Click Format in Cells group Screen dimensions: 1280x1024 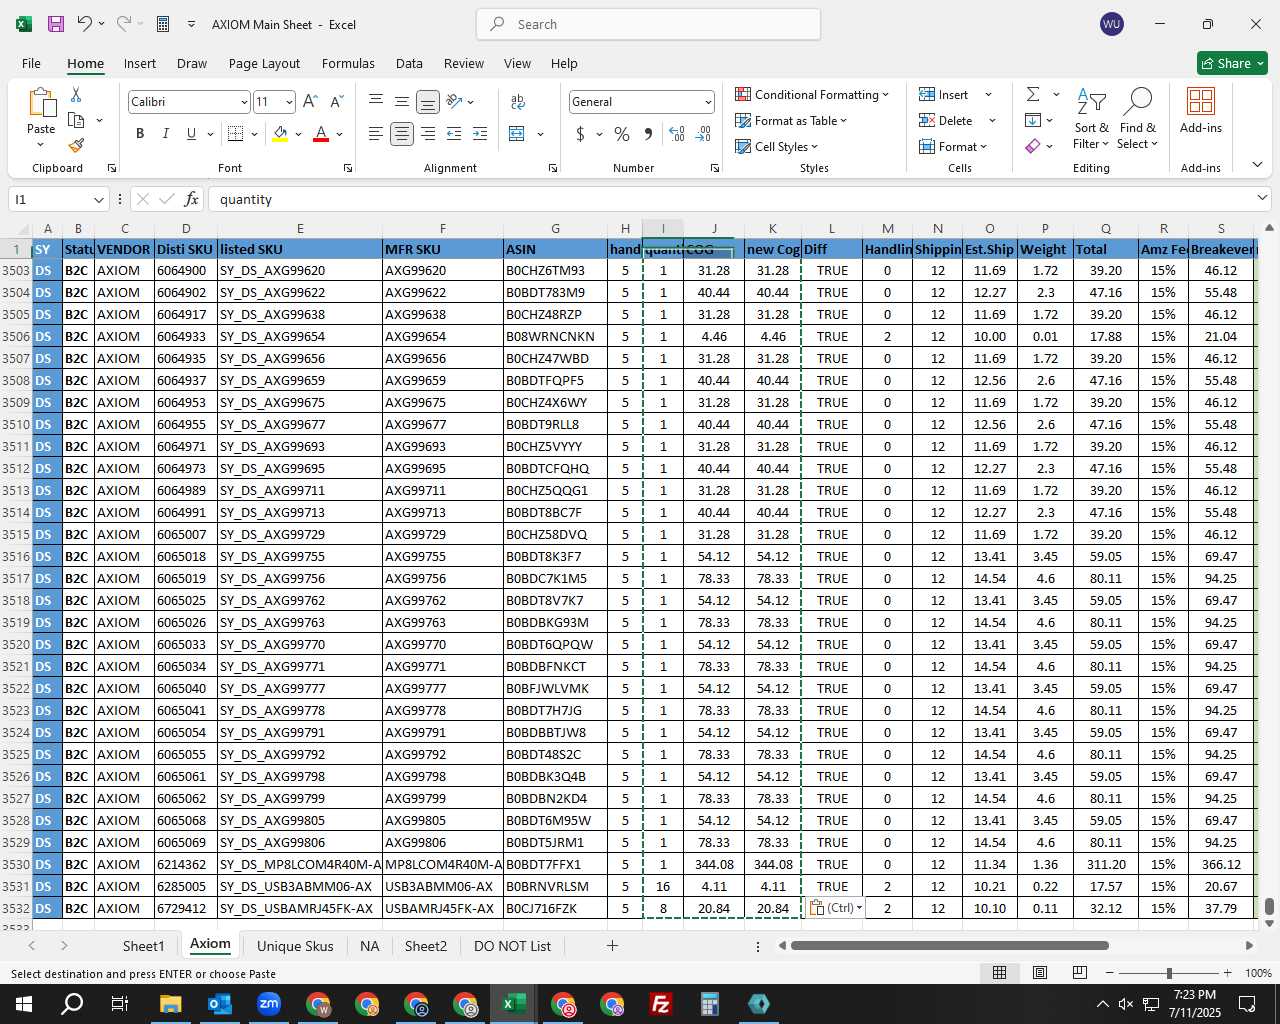pos(953,146)
